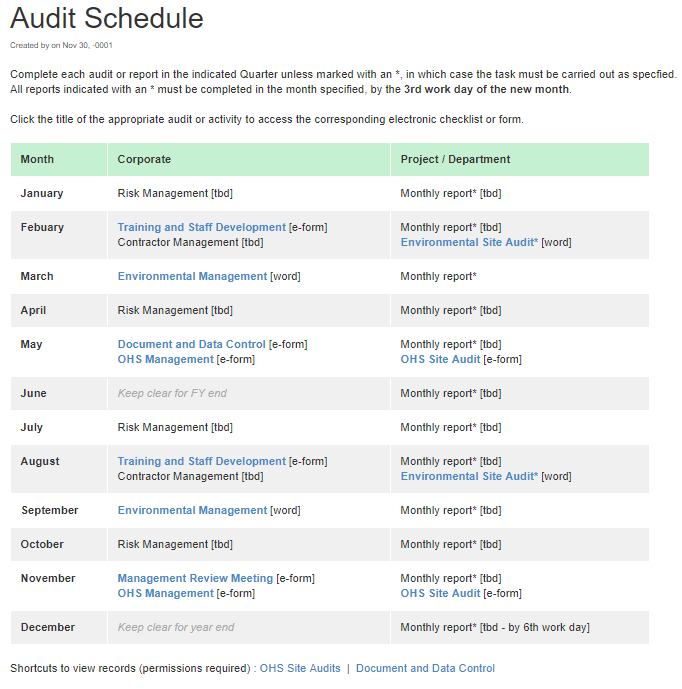This screenshot has width=682, height=689.
Task: Click Document and Data Control in May row
Action: (x=191, y=344)
